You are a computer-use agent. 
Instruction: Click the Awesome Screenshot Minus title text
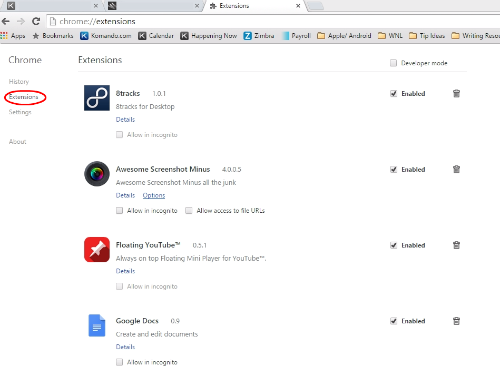coord(163,169)
